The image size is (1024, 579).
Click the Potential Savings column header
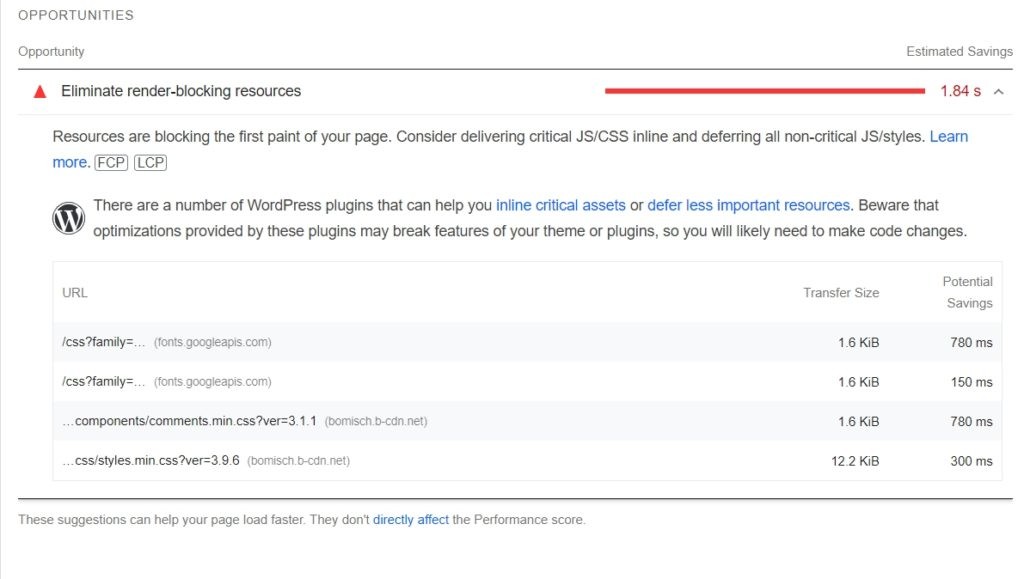coord(967,292)
